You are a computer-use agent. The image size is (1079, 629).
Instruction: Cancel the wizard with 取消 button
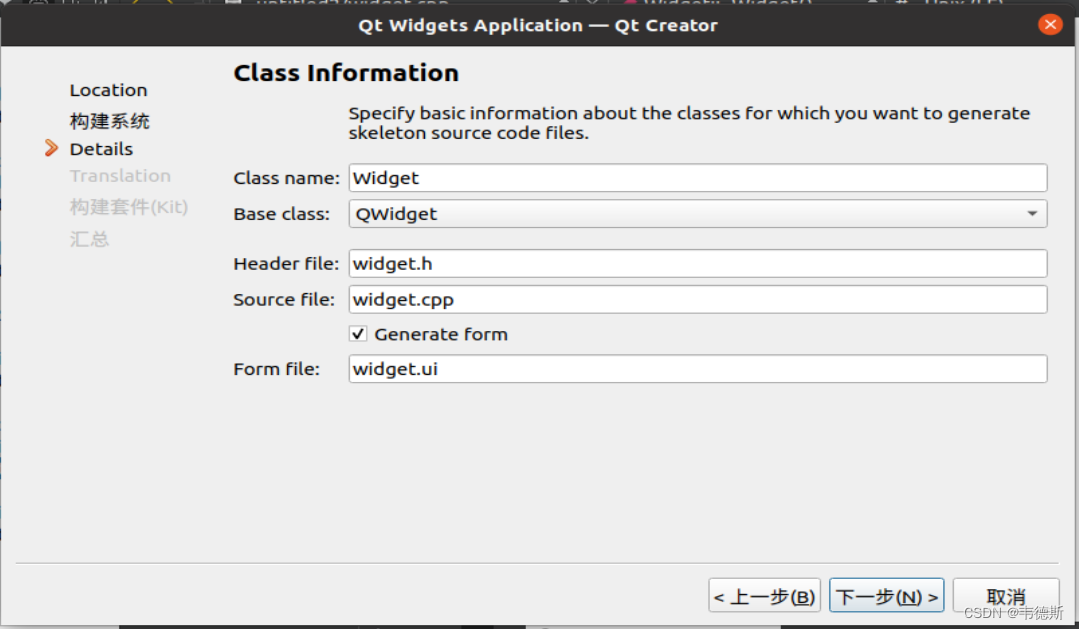click(x=1006, y=596)
